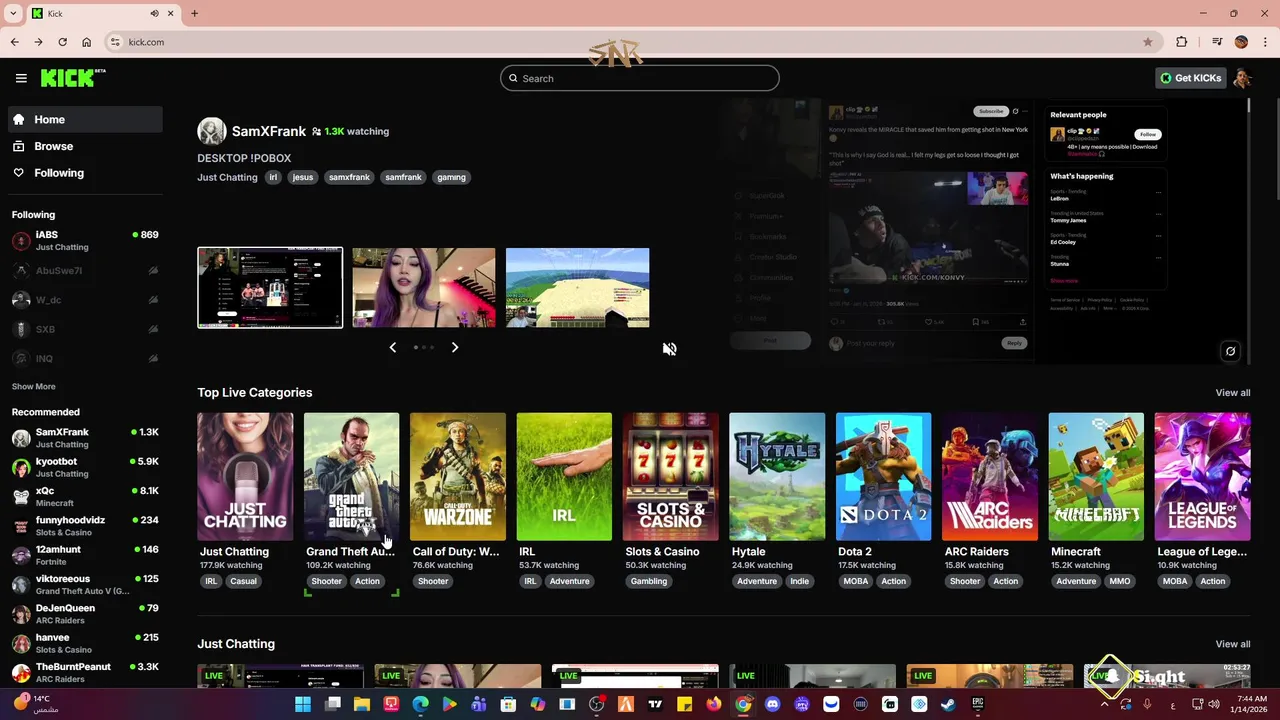Screen dimensions: 1280x720
Task: Click the Gambling tag under Slots & Casino
Action: coord(649,581)
